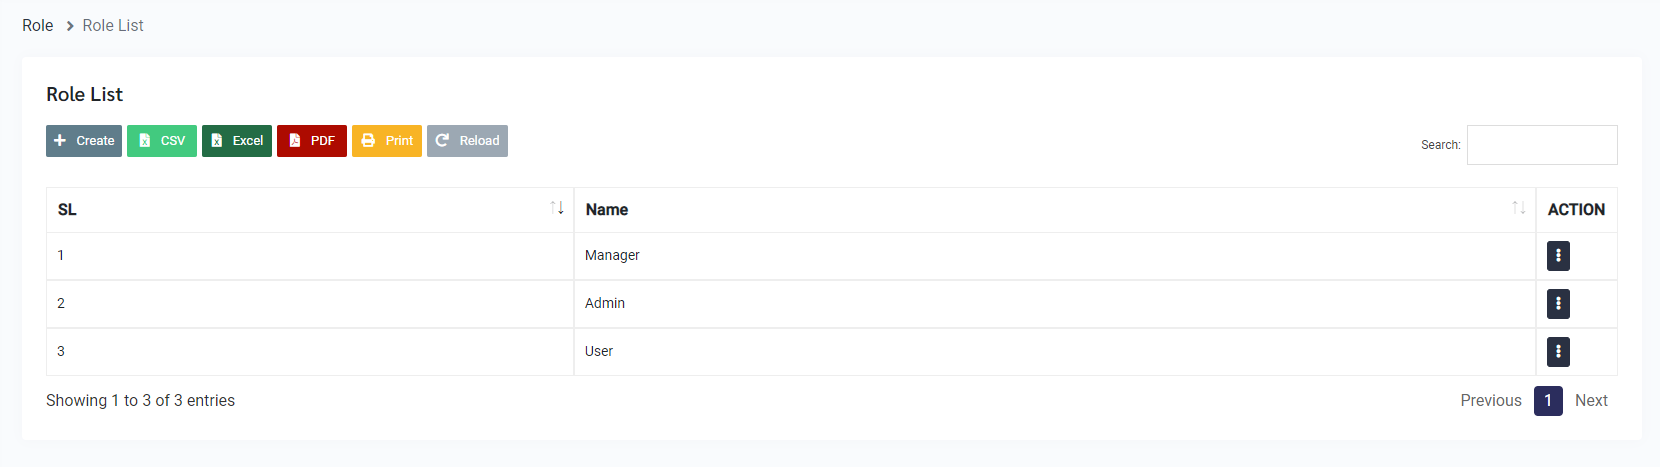
Task: Open action menu for Admin role
Action: click(x=1558, y=304)
